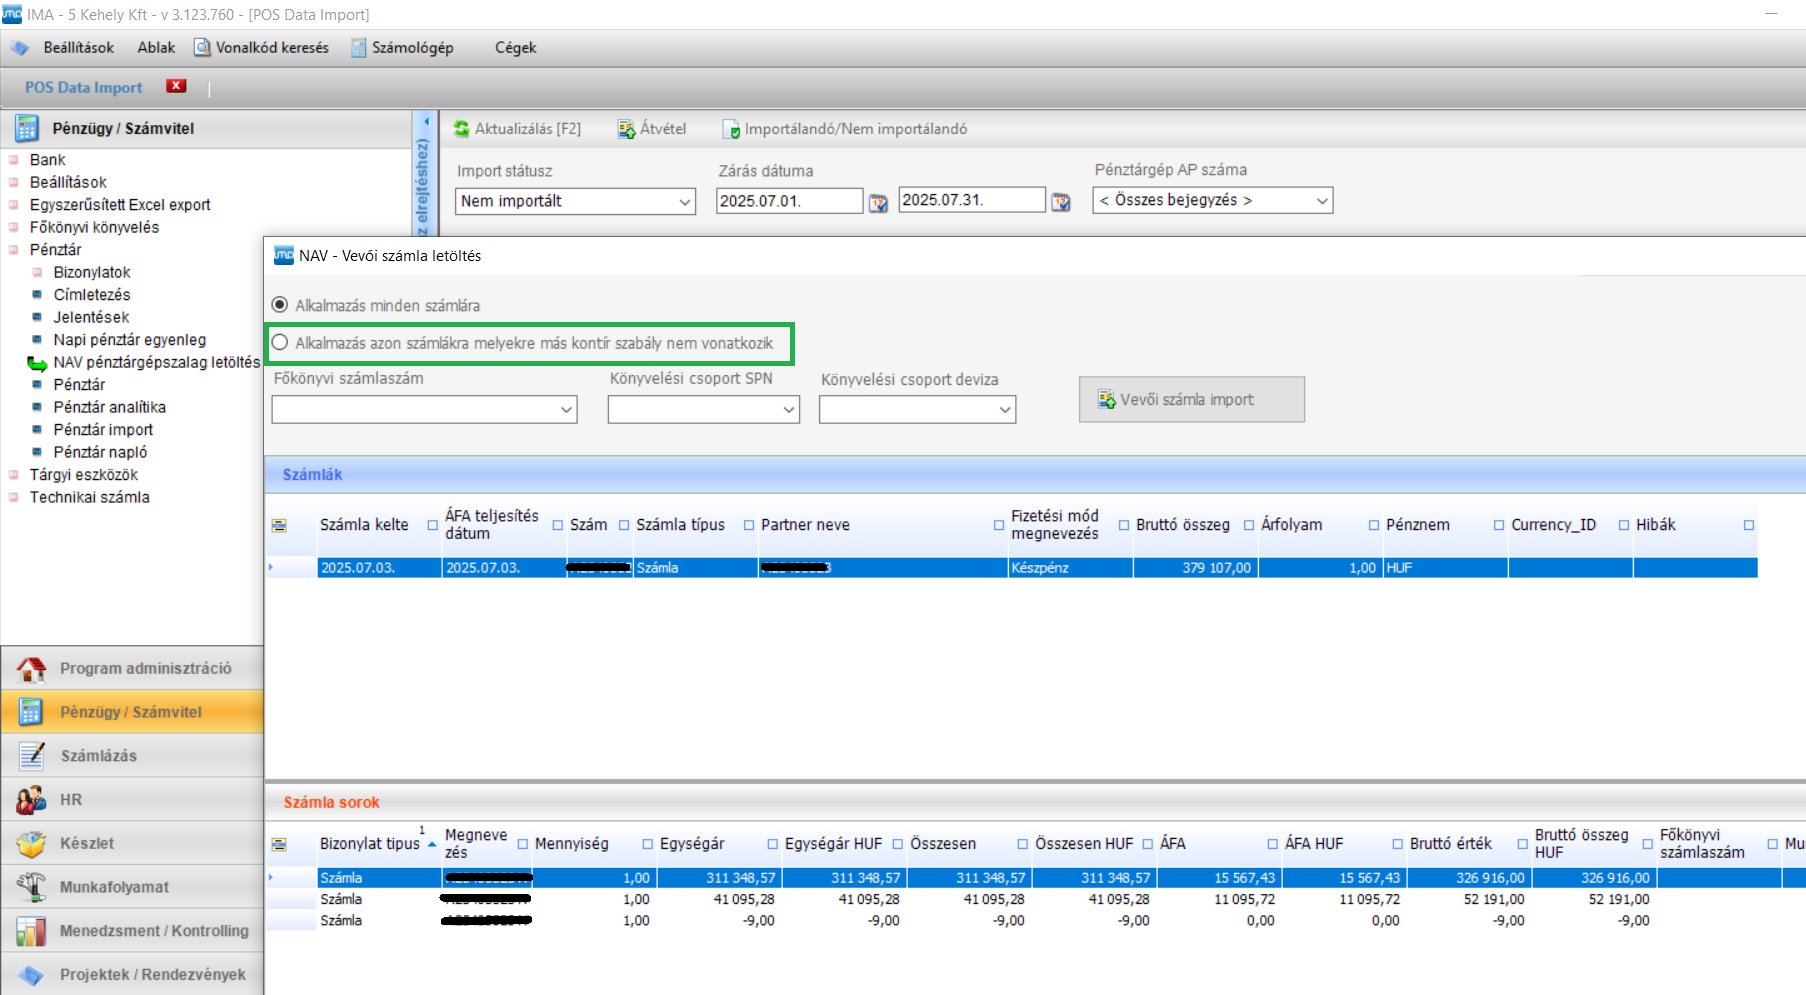
Task: Open Pénztár analitika in the tree
Action: click(109, 407)
